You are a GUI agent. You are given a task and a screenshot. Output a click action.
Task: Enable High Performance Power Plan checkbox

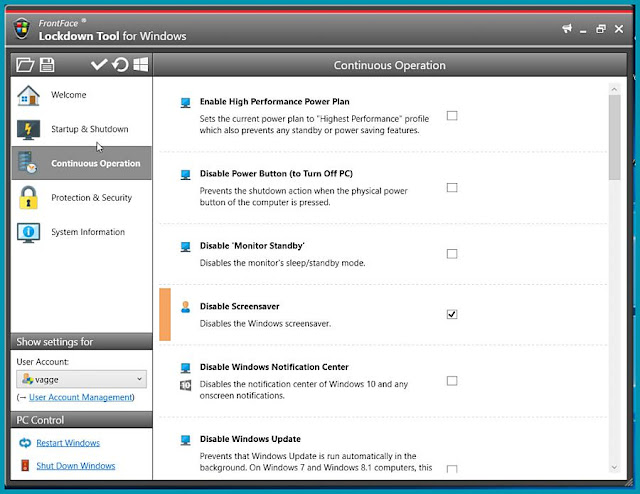pyautogui.click(x=452, y=116)
